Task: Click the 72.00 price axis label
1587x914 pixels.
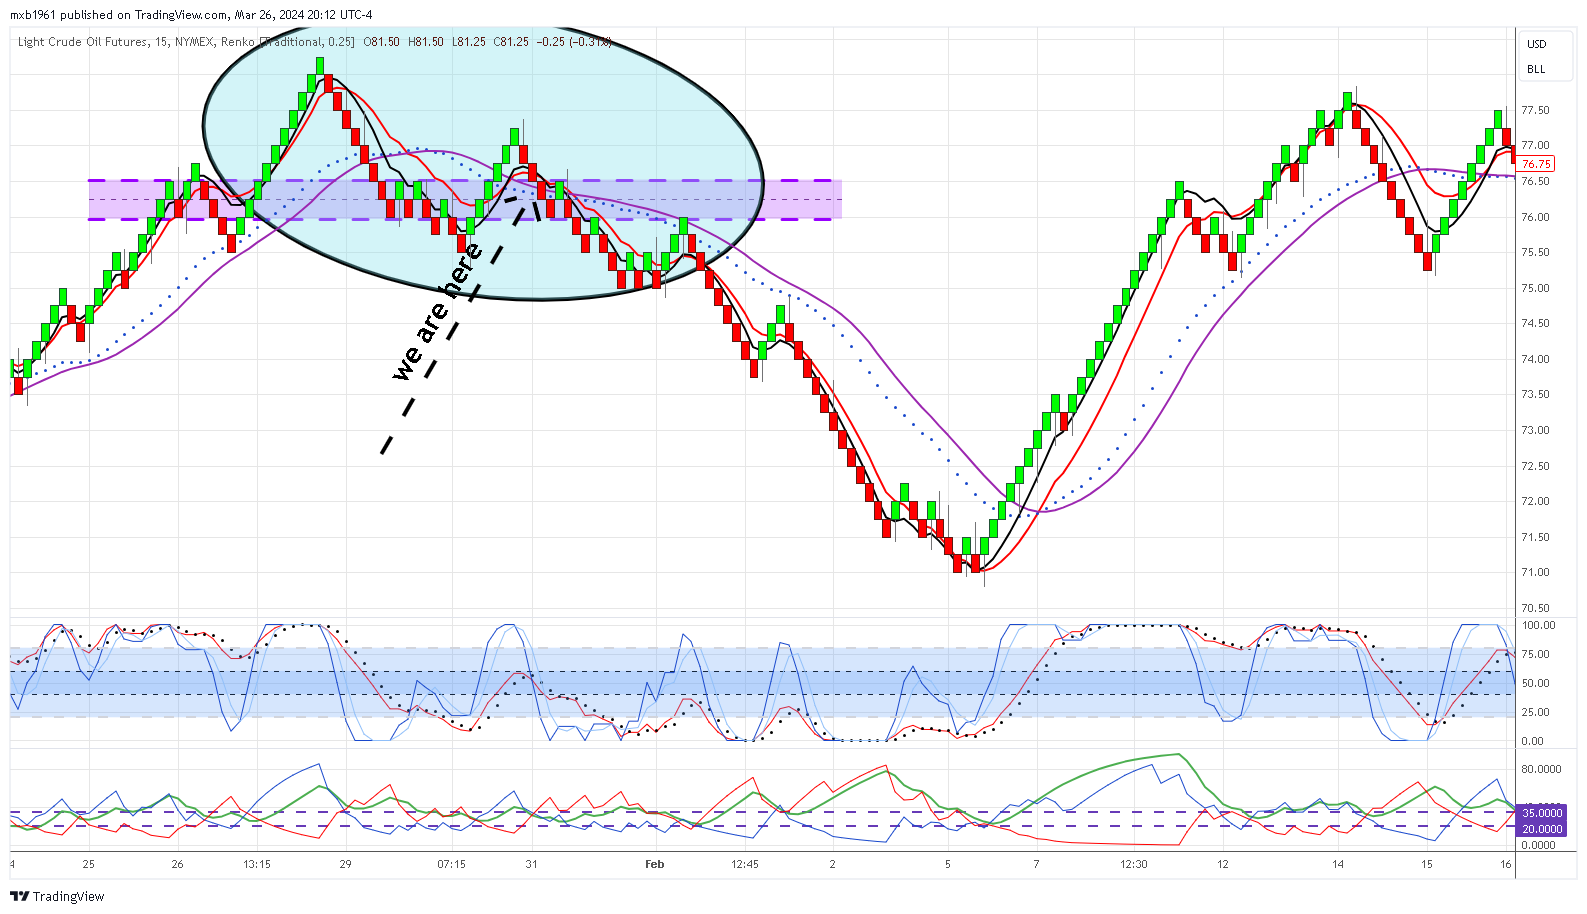Action: tap(1535, 502)
